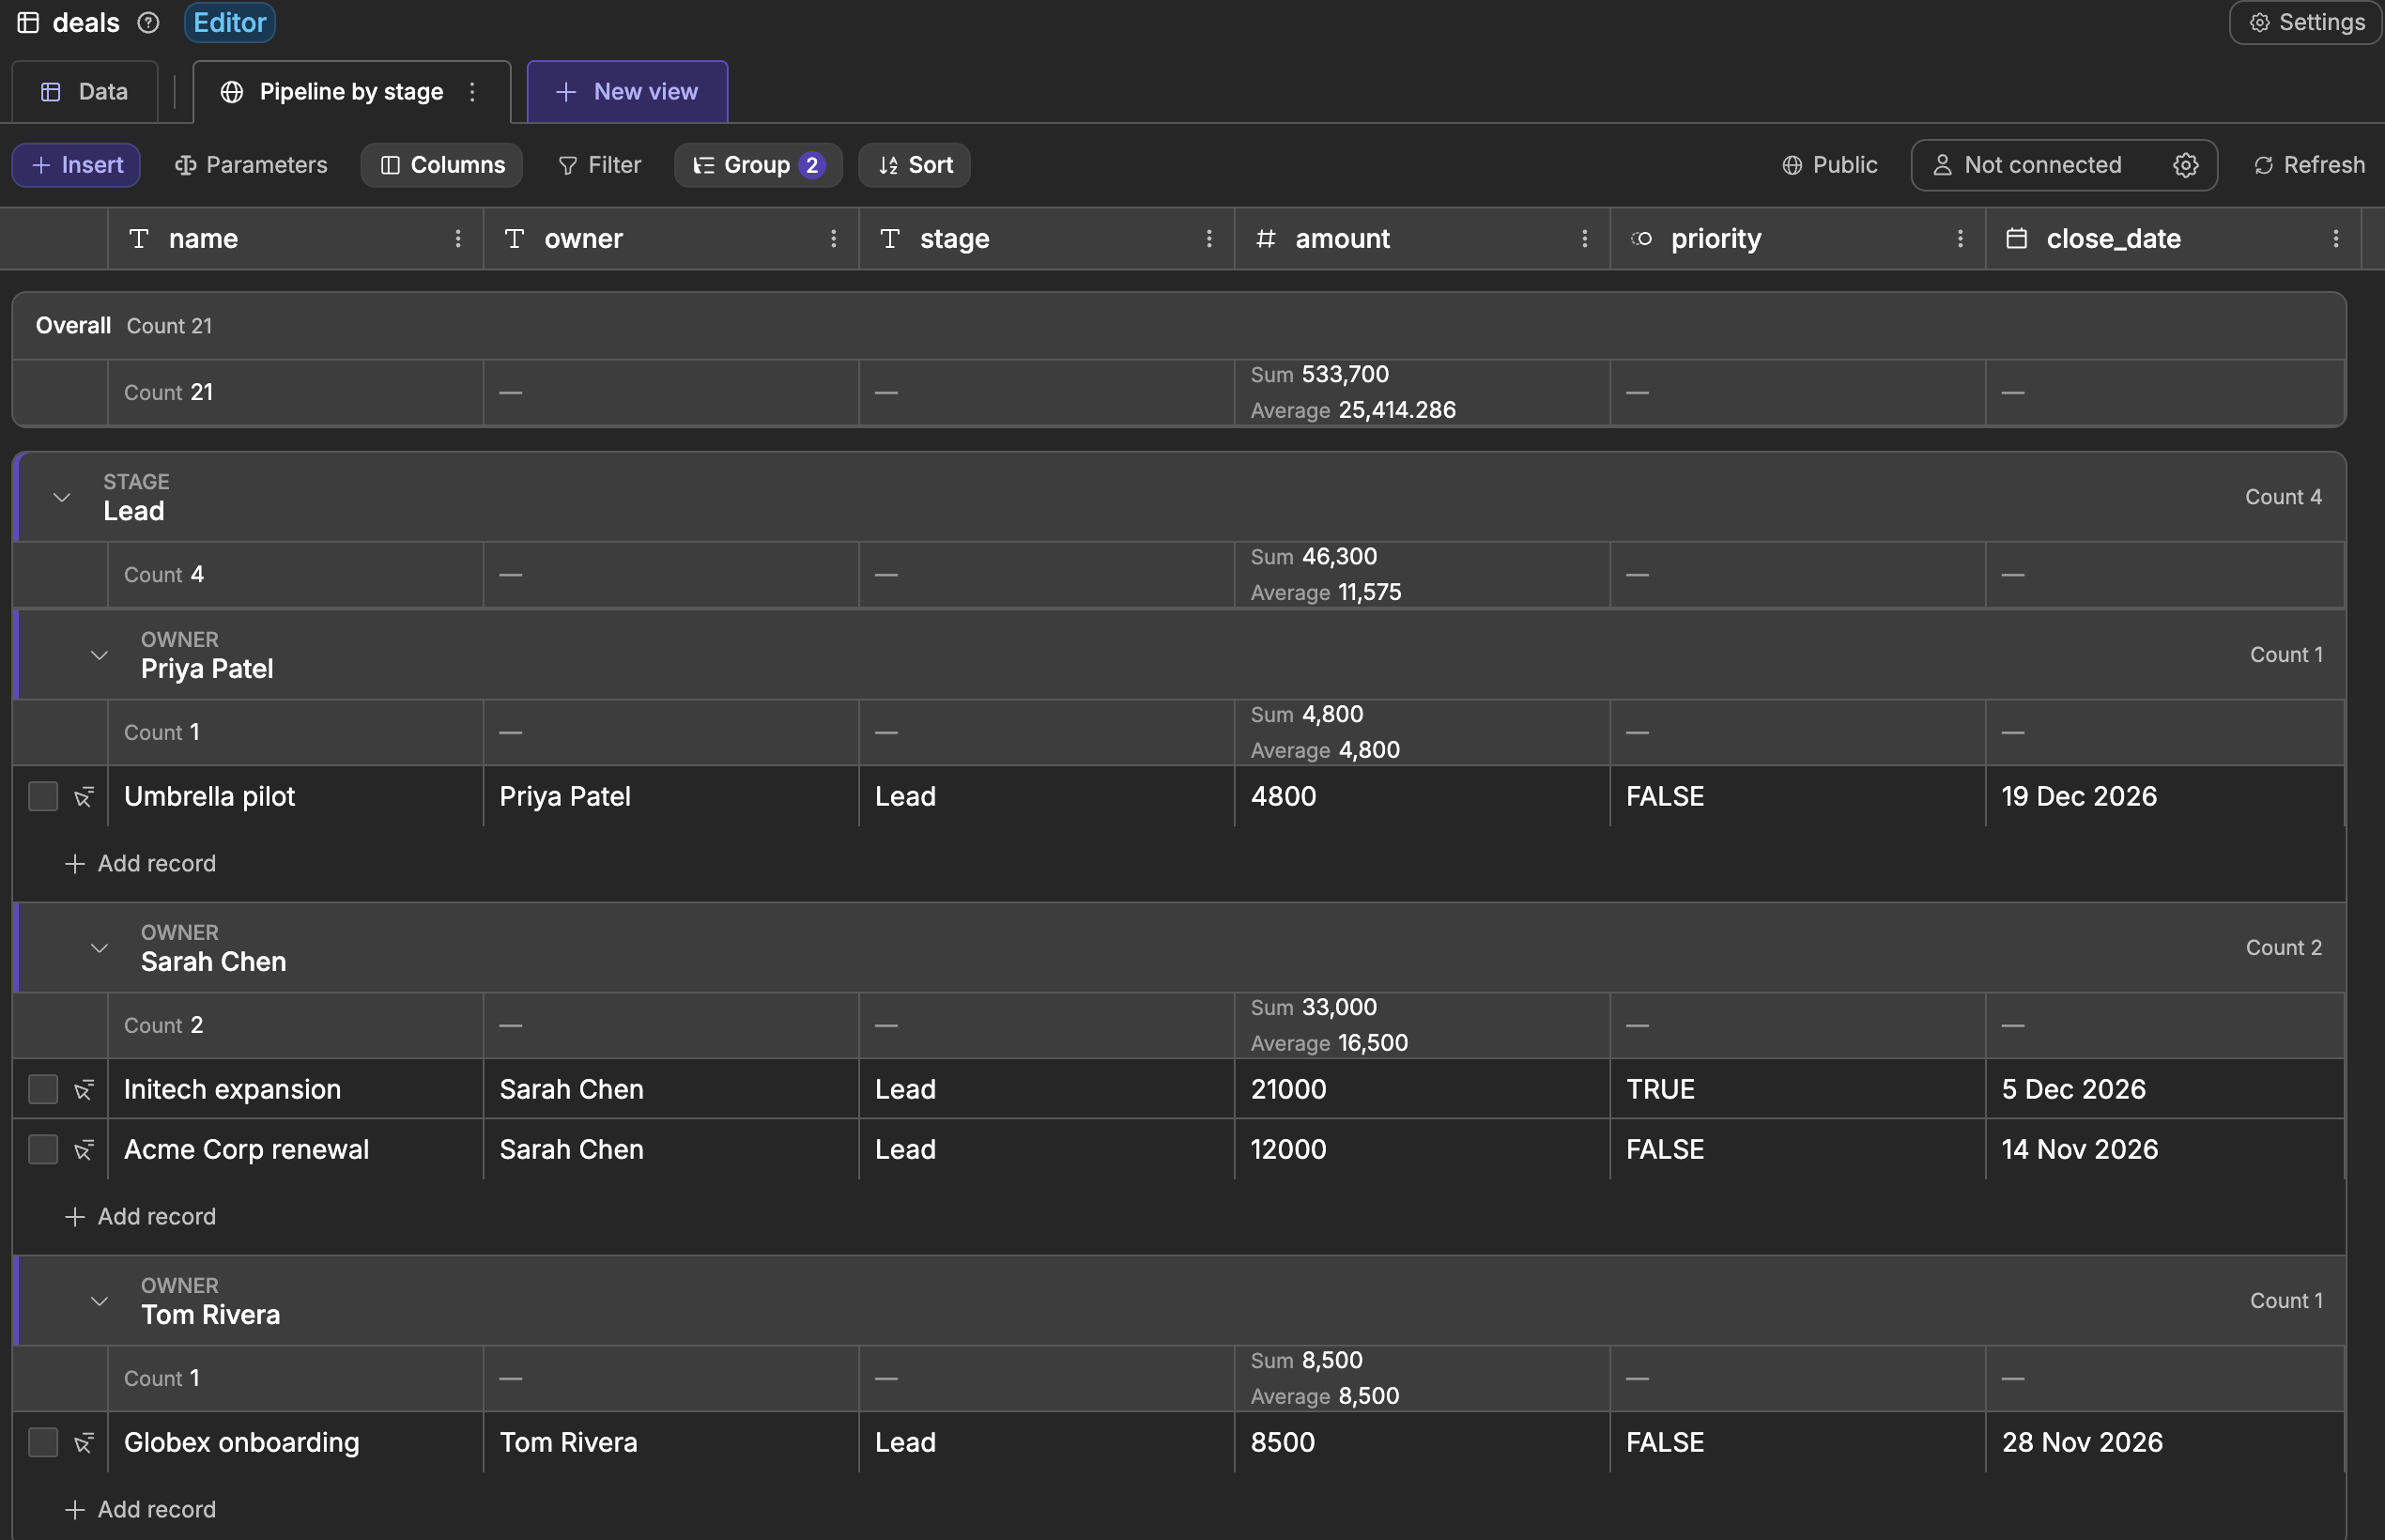Open the name column options menu
Screen dimensions: 2385x1540
458,238
